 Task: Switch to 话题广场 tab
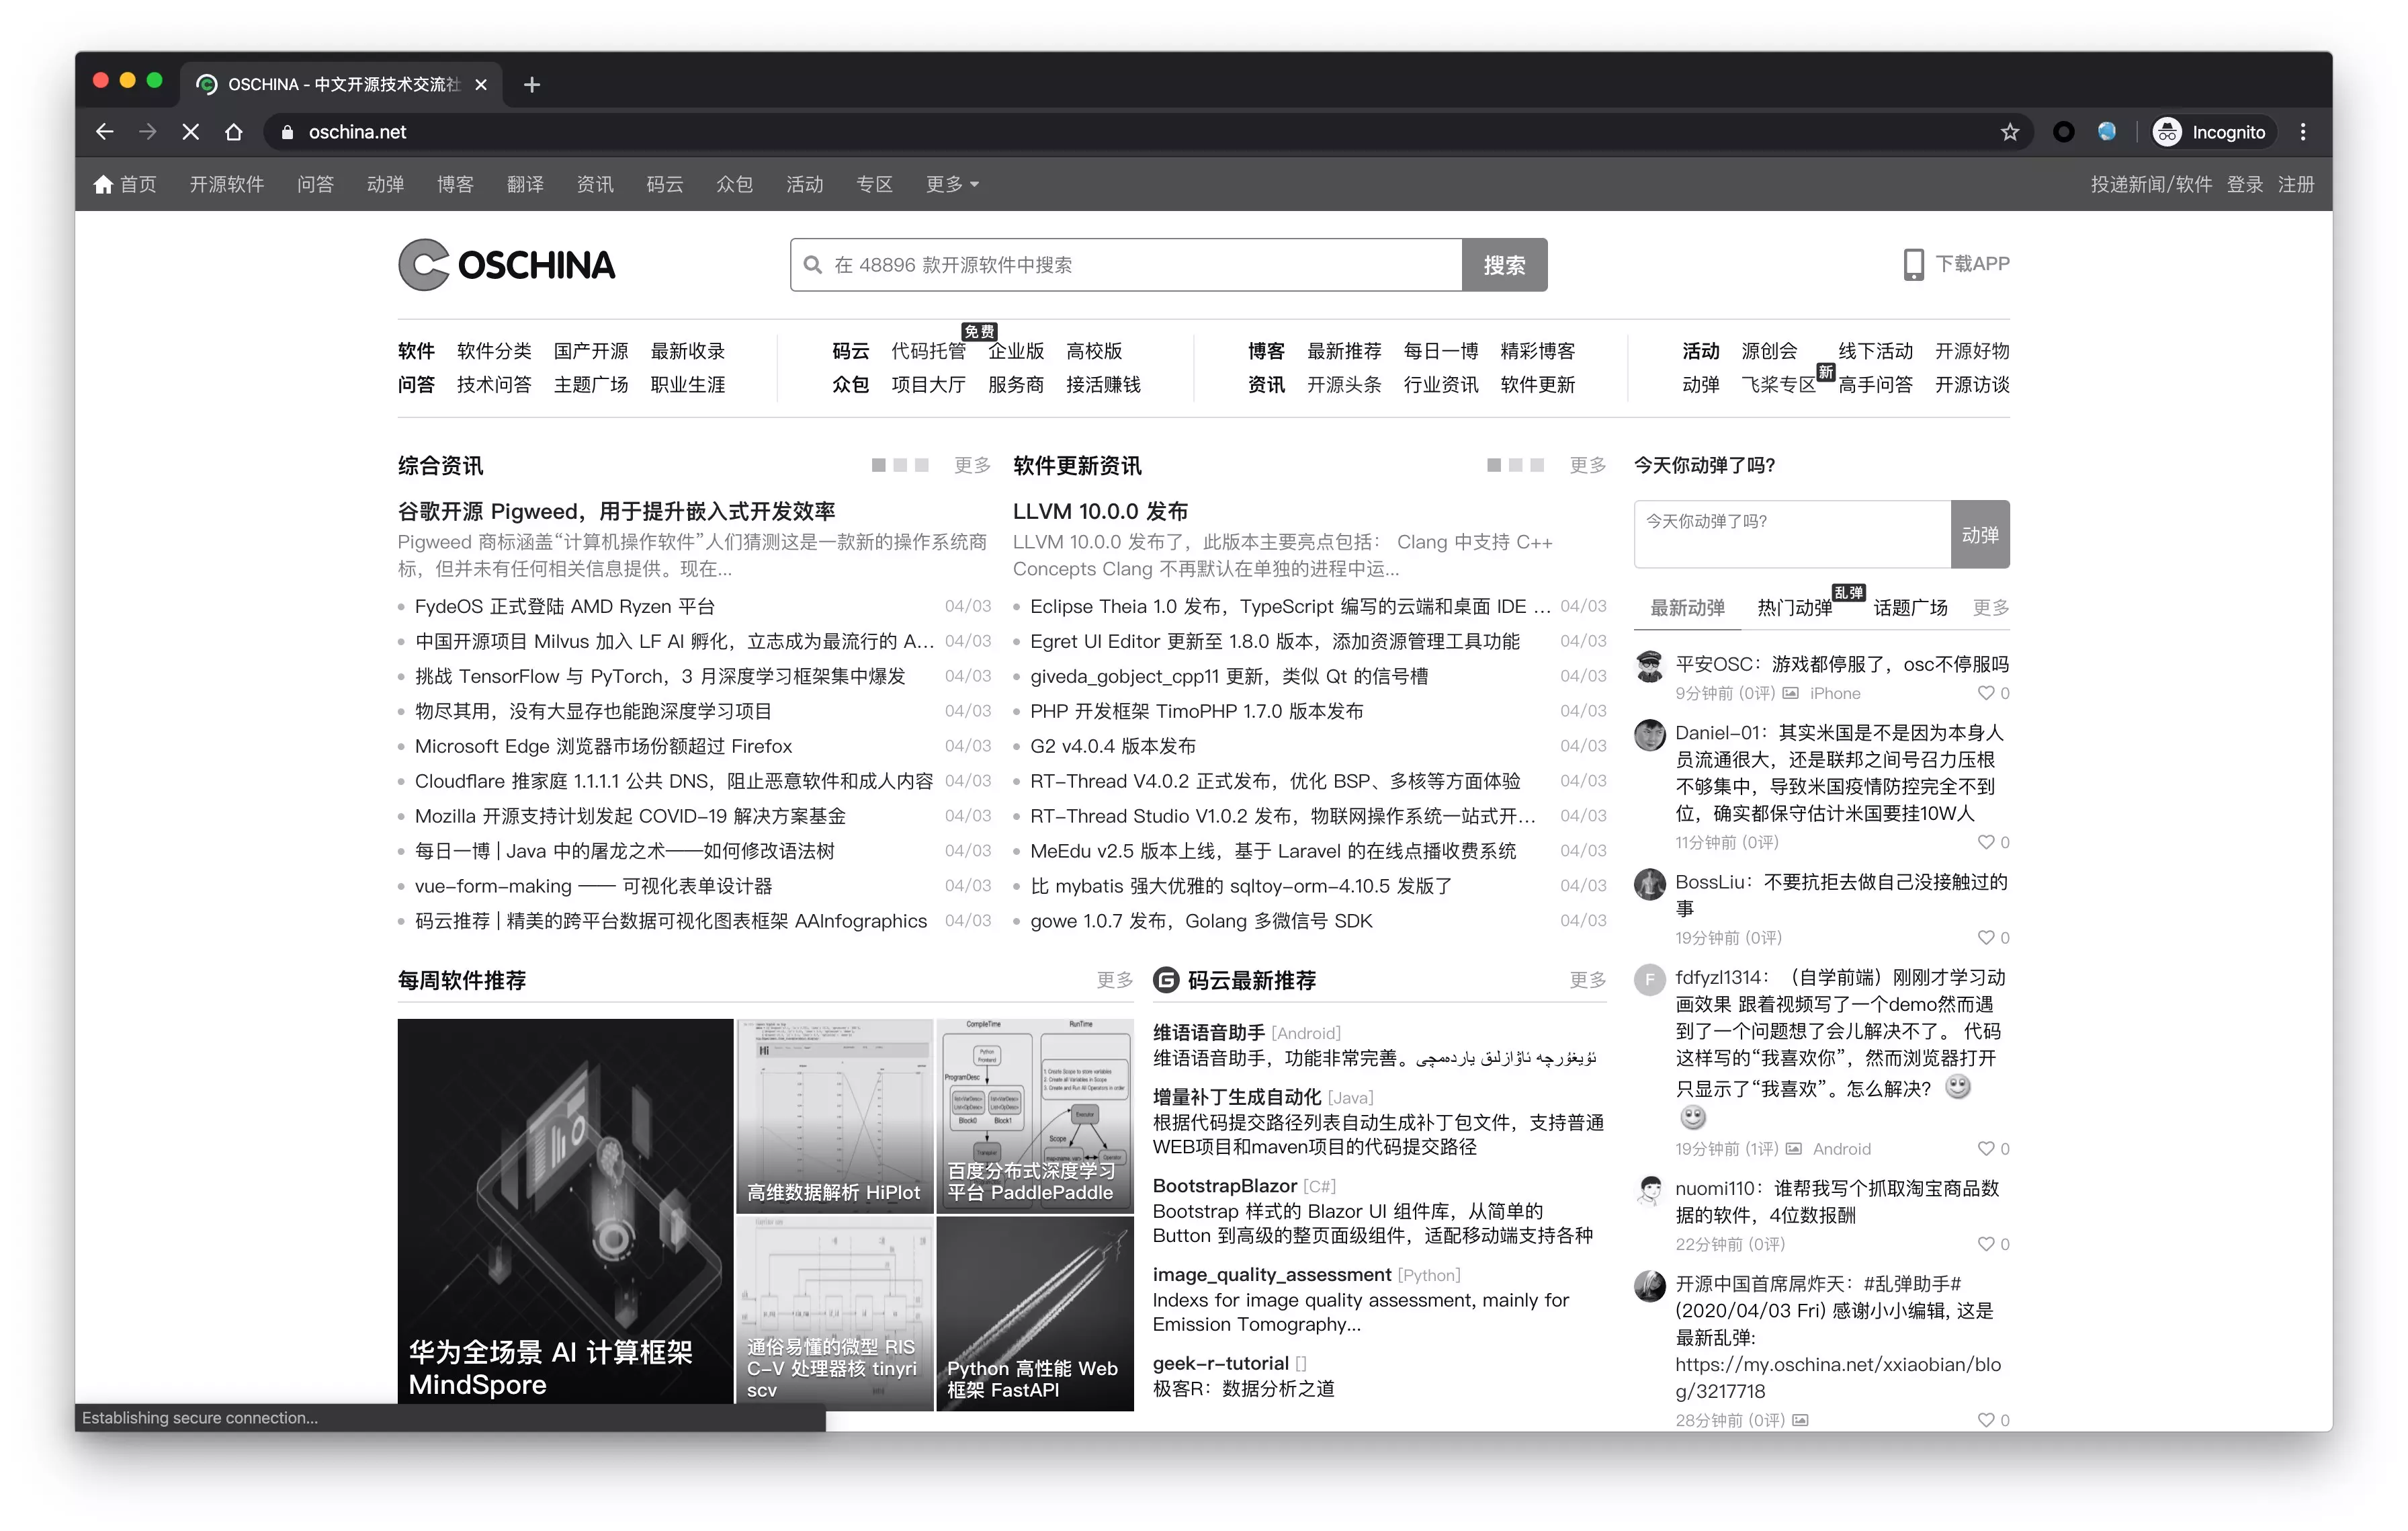1910,608
